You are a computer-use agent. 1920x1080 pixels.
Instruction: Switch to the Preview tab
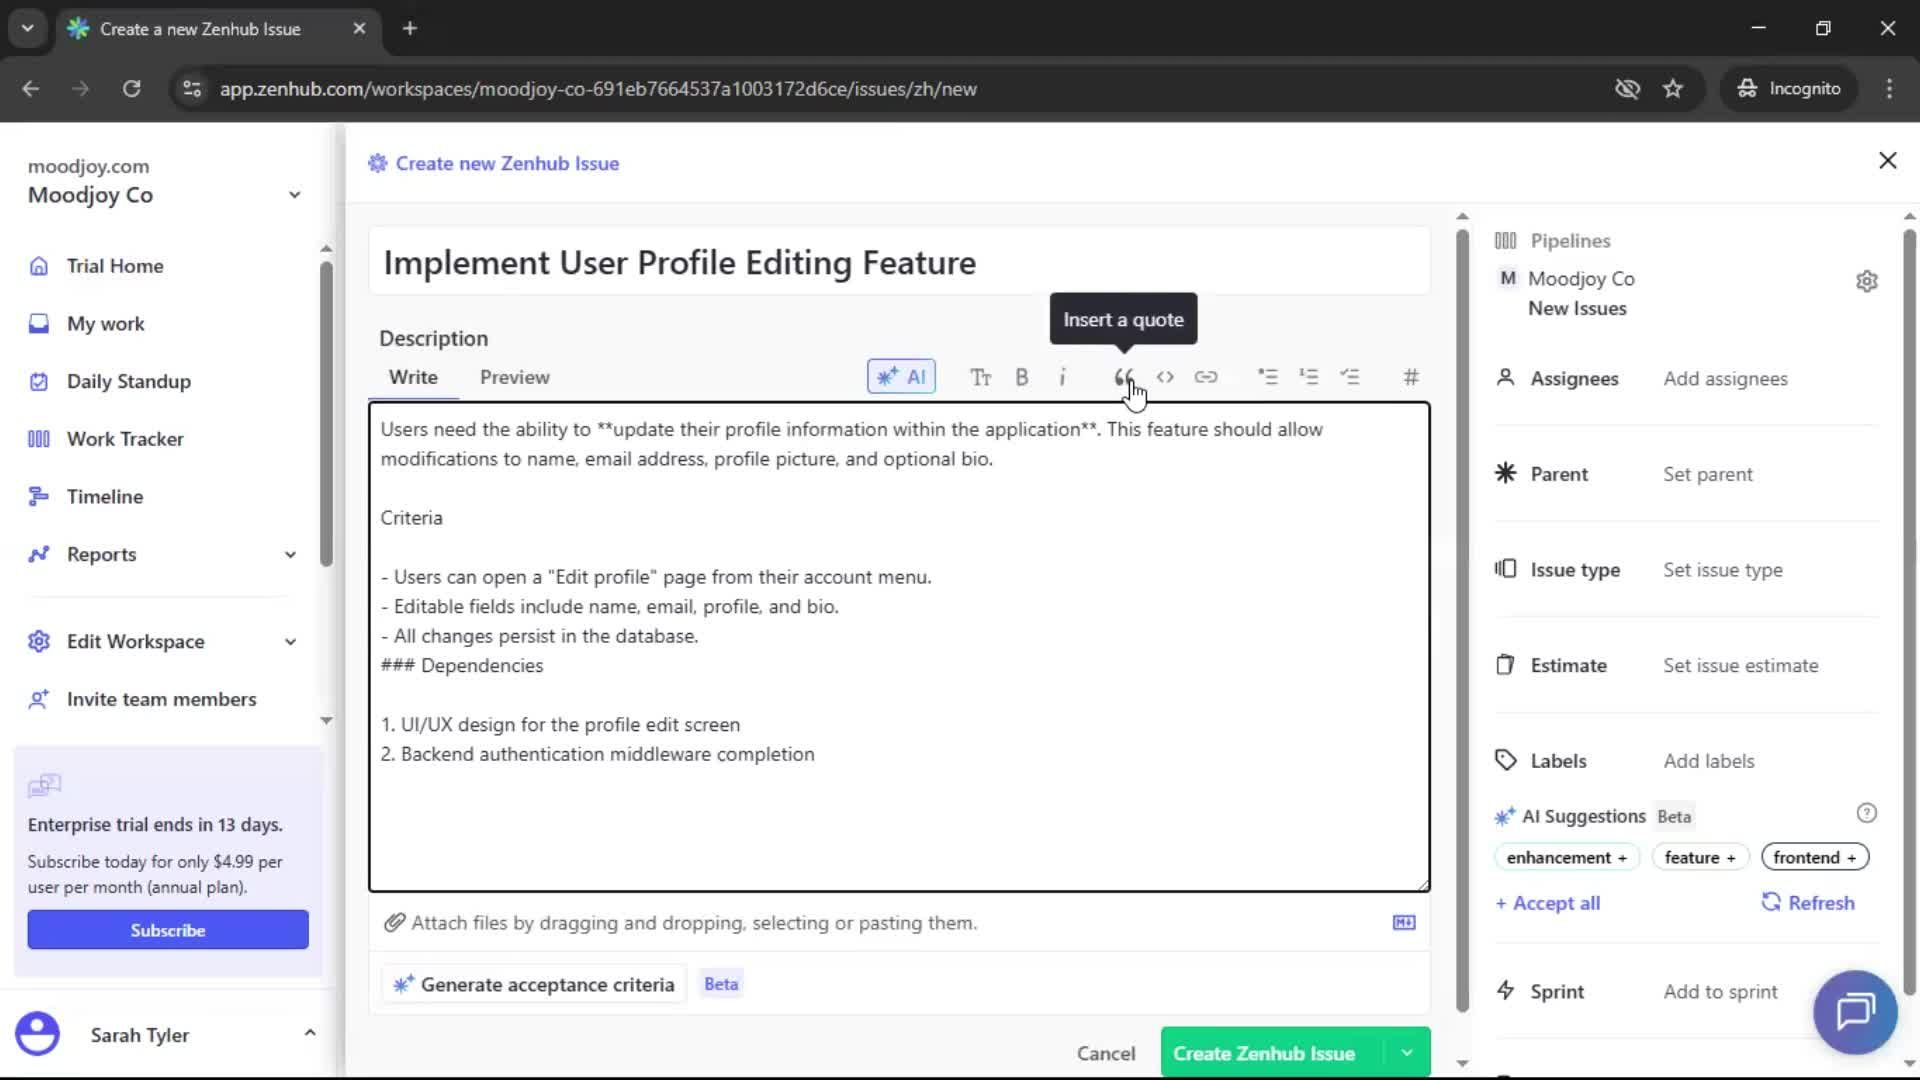pyautogui.click(x=514, y=377)
